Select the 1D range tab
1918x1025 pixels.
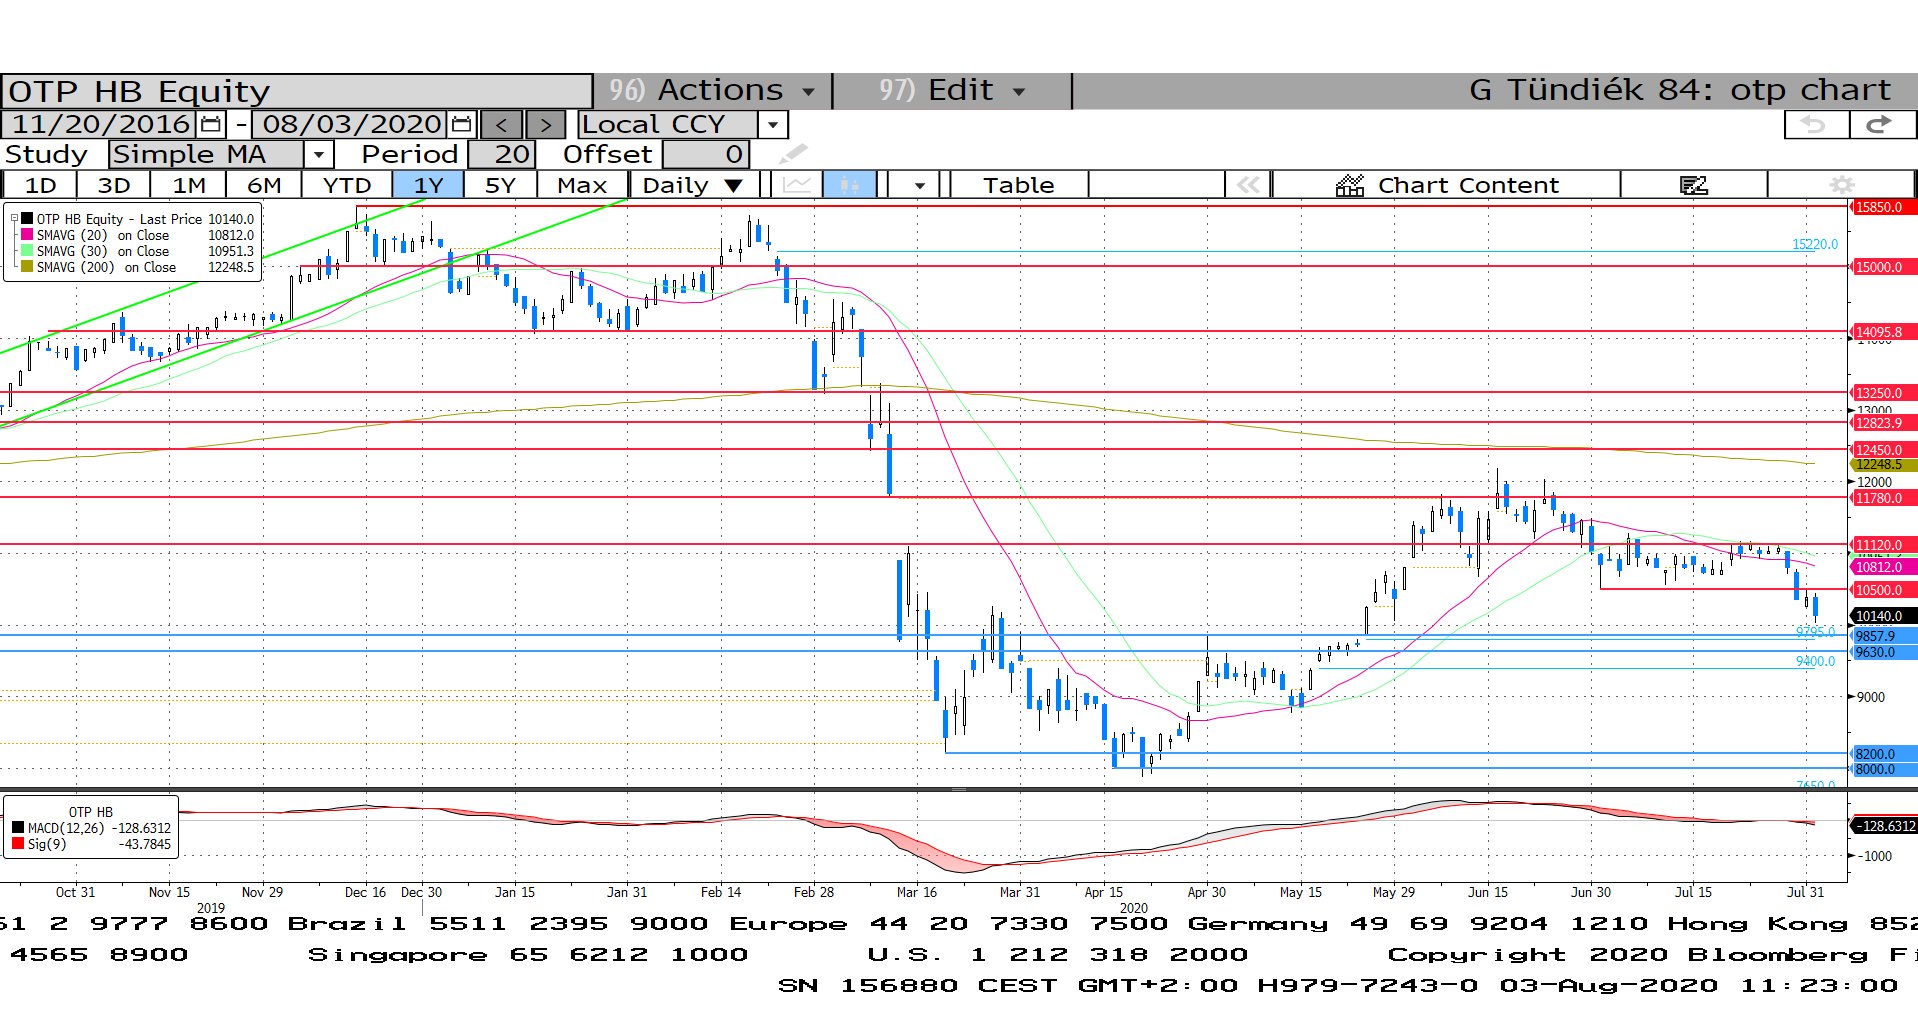tap(40, 185)
